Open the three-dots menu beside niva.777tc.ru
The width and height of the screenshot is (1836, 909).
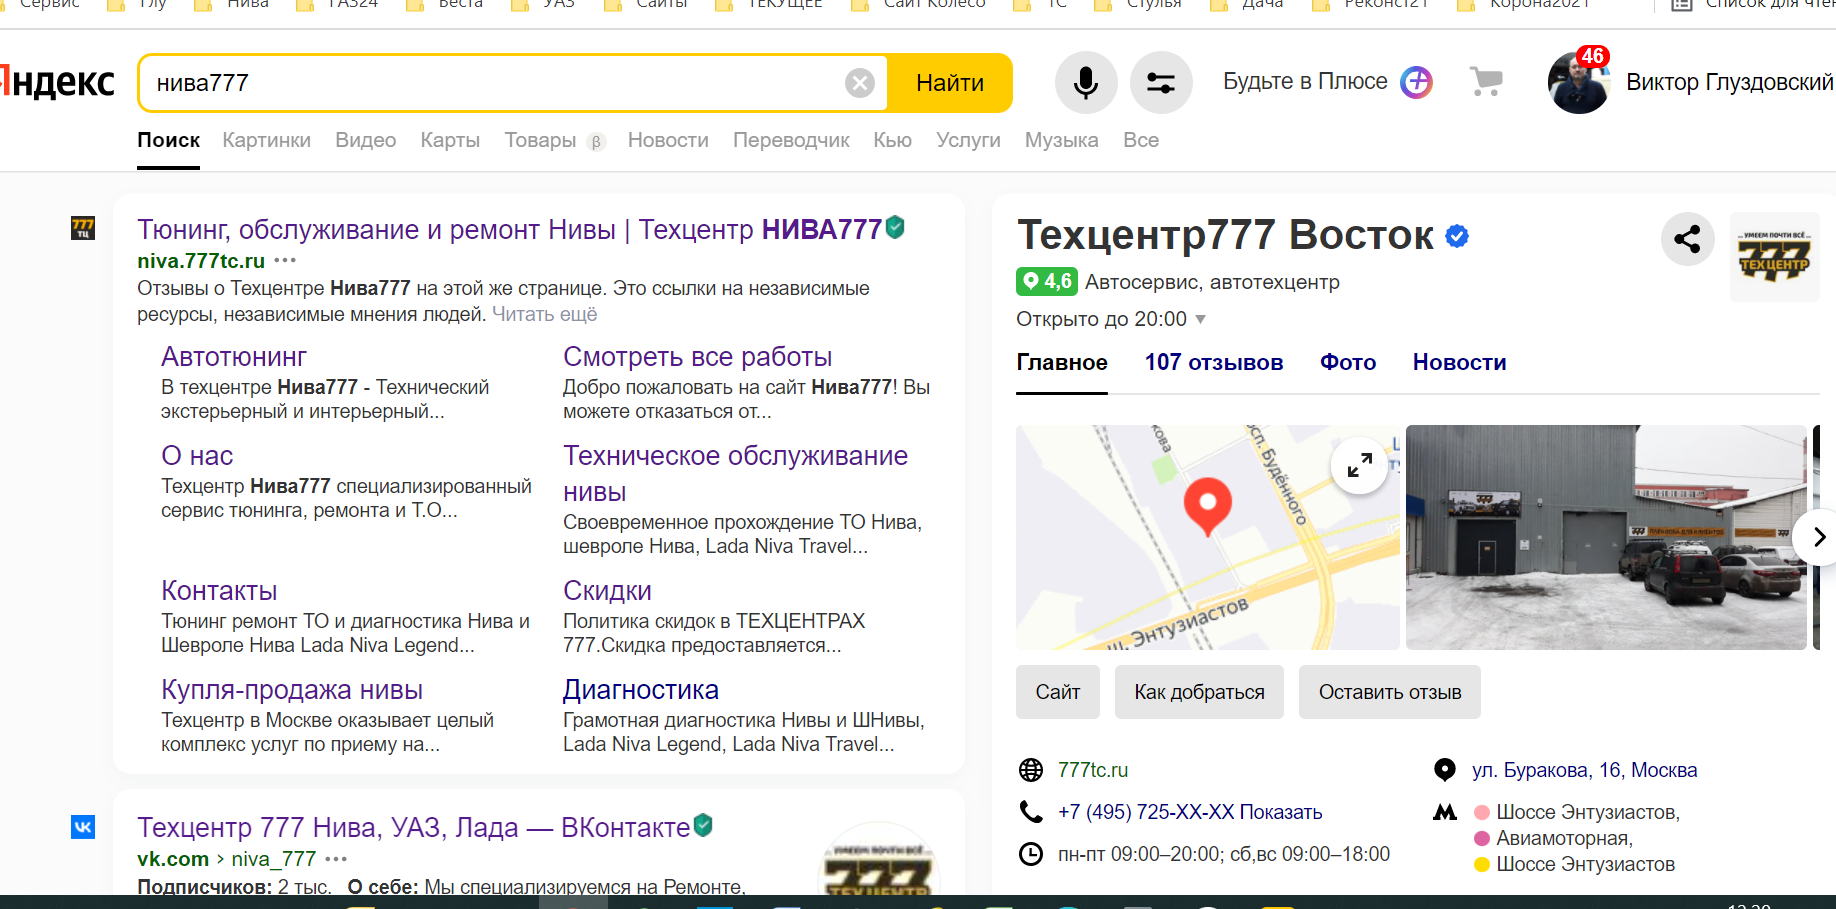tap(285, 261)
